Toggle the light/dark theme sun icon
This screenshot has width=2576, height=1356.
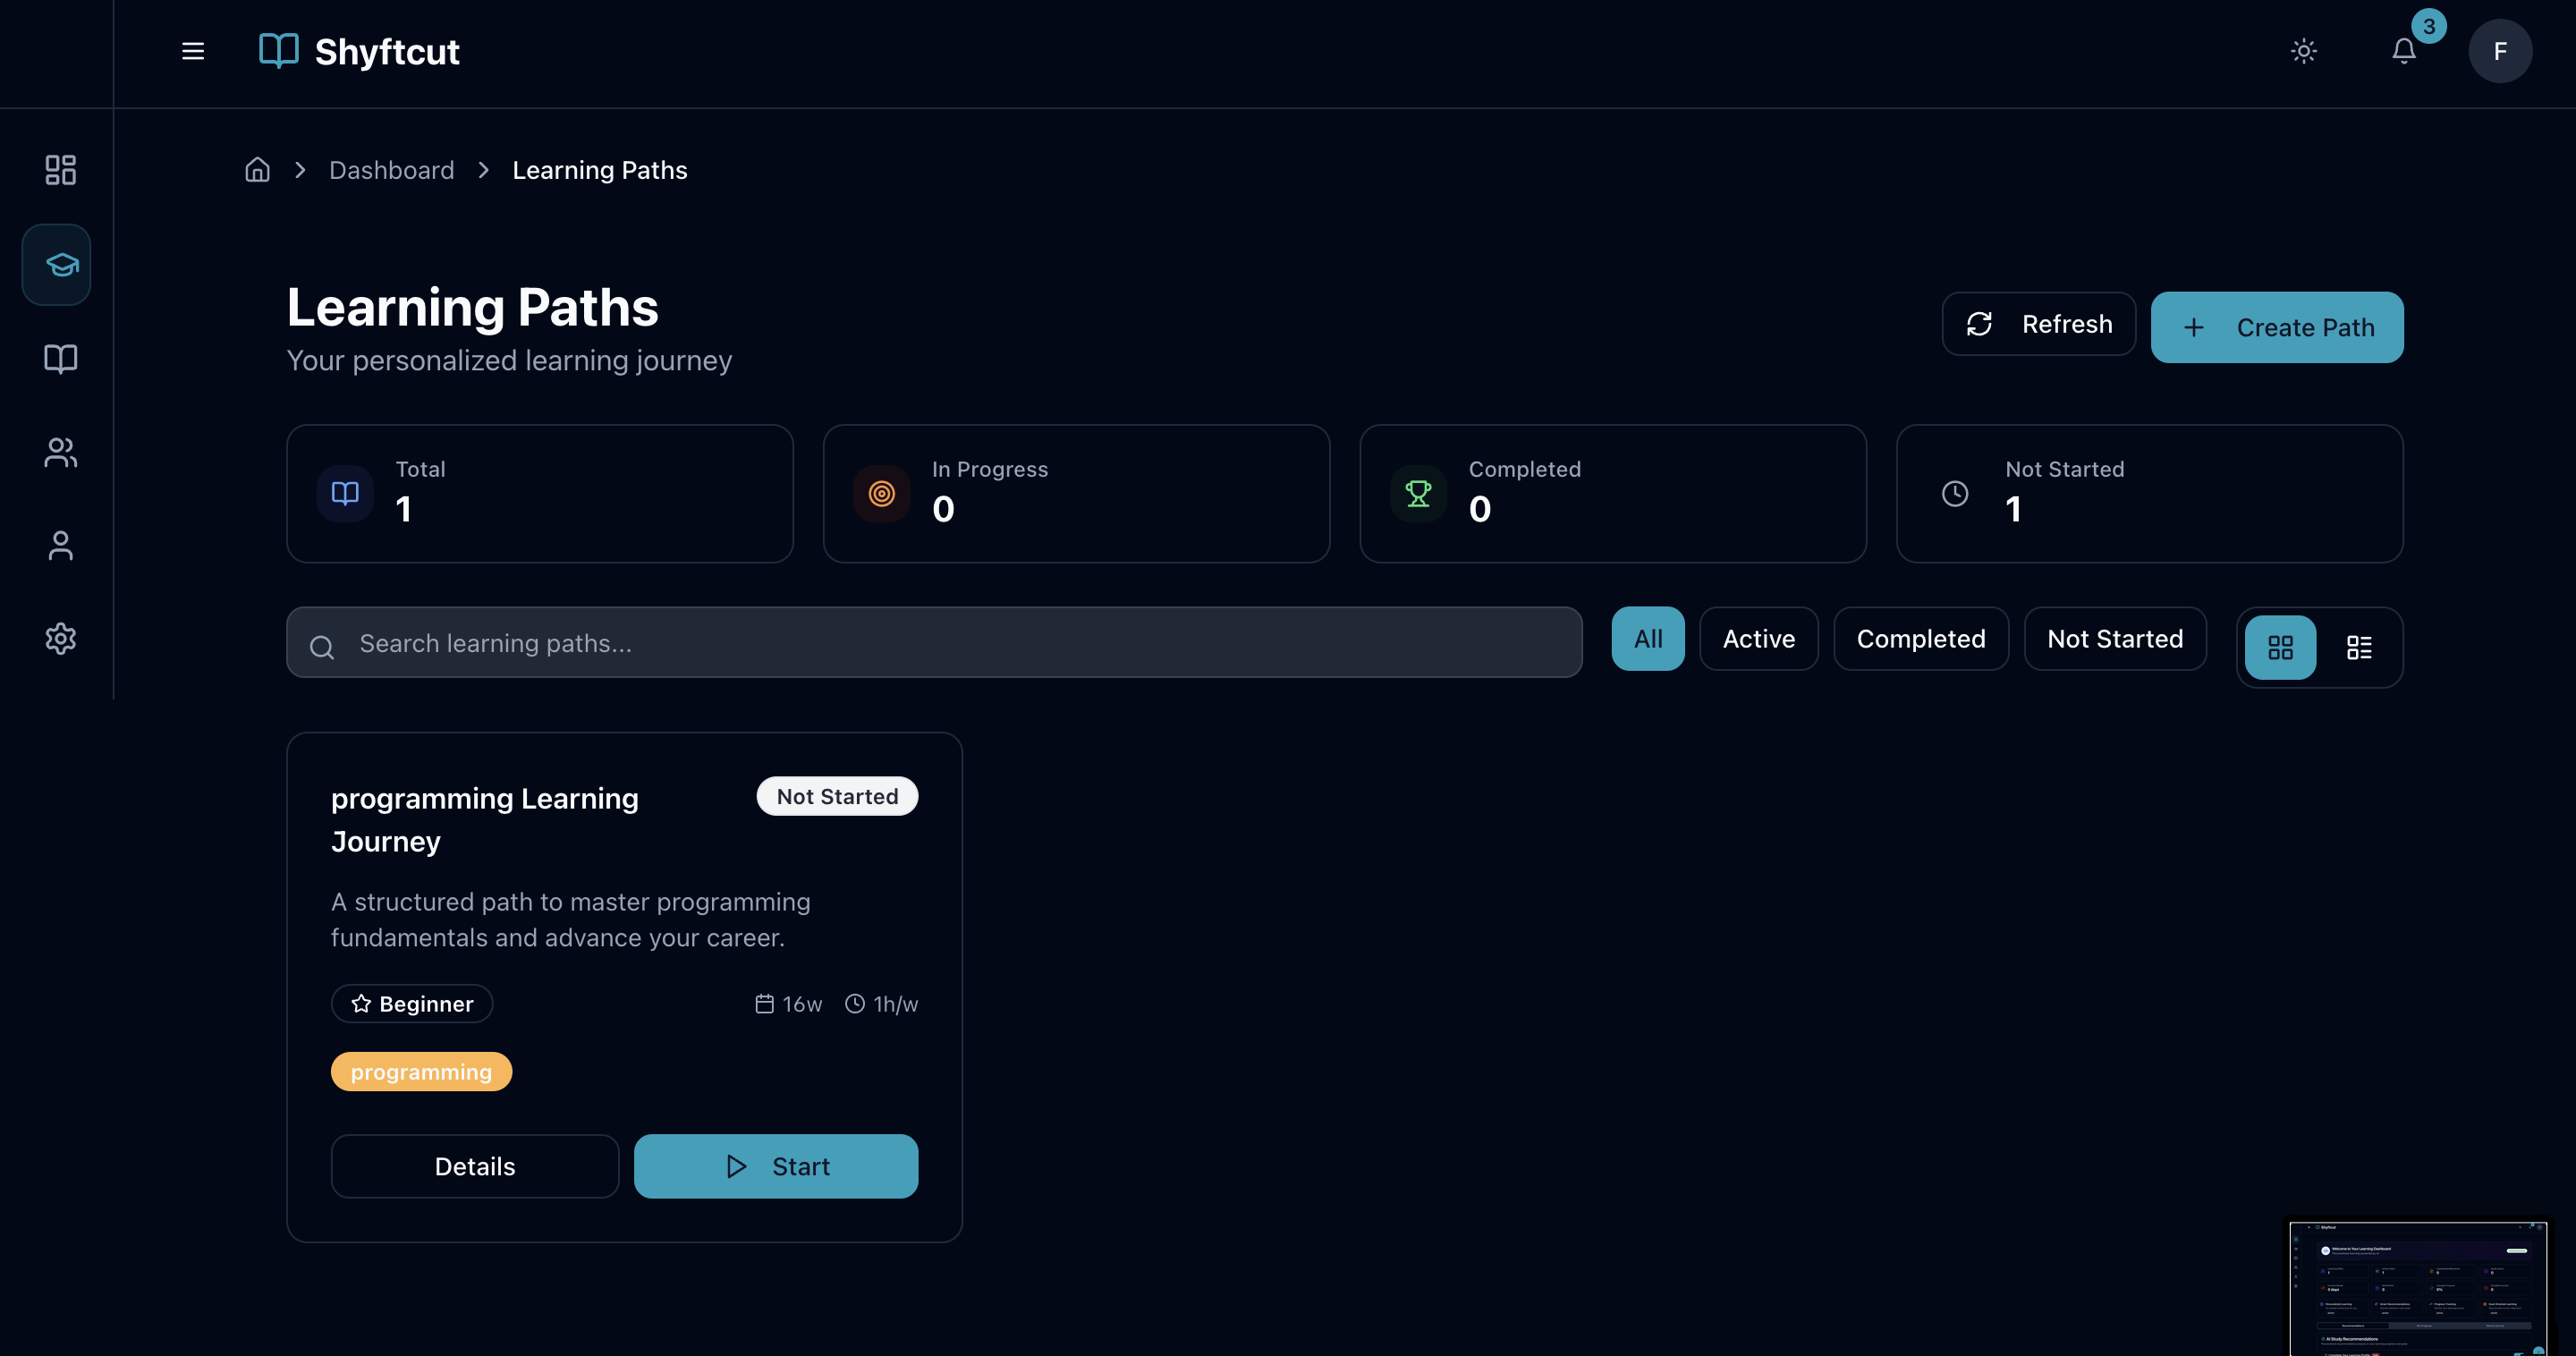[x=2304, y=51]
